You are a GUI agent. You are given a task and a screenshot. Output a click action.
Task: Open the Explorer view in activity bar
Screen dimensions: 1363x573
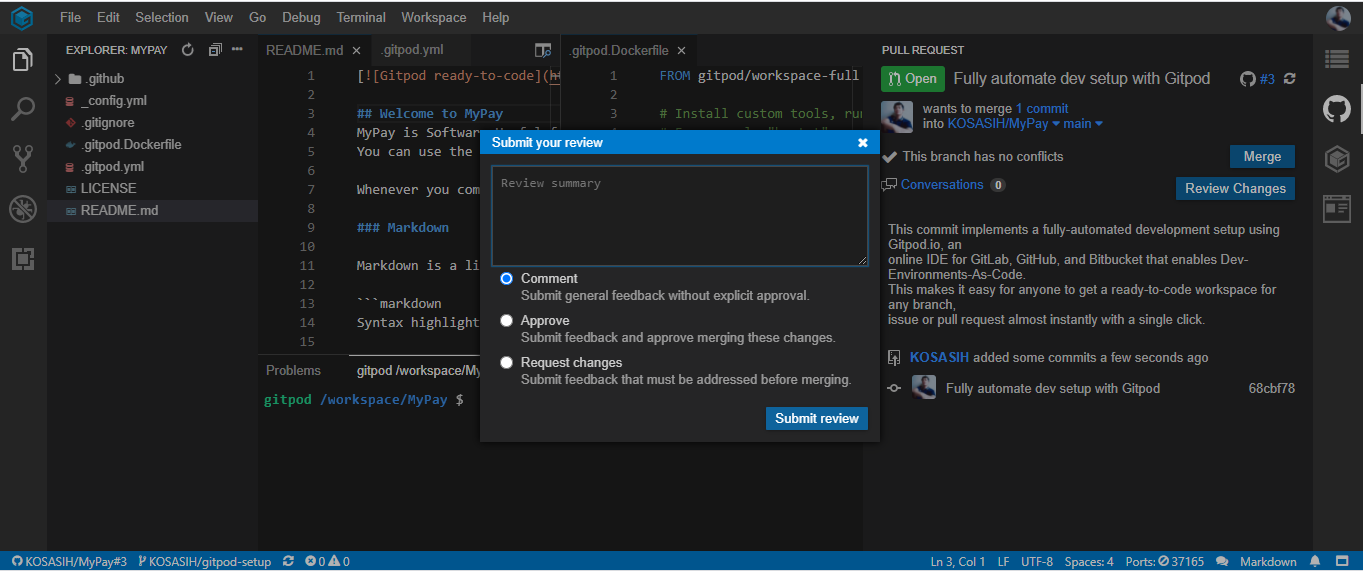click(x=22, y=60)
